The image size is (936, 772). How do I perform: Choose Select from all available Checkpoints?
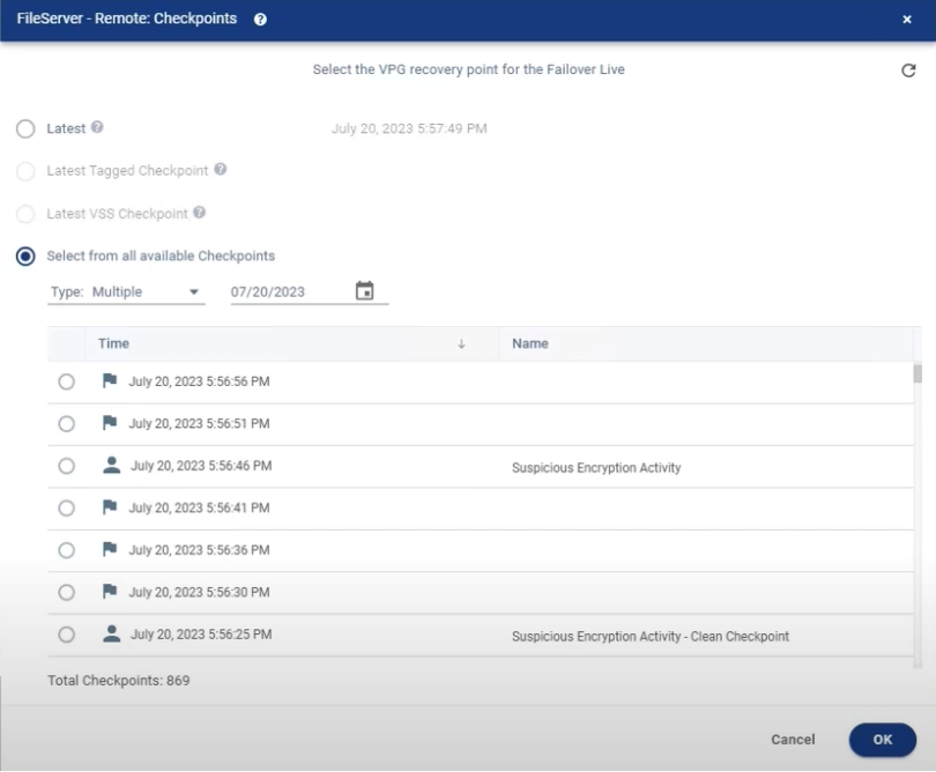26,257
